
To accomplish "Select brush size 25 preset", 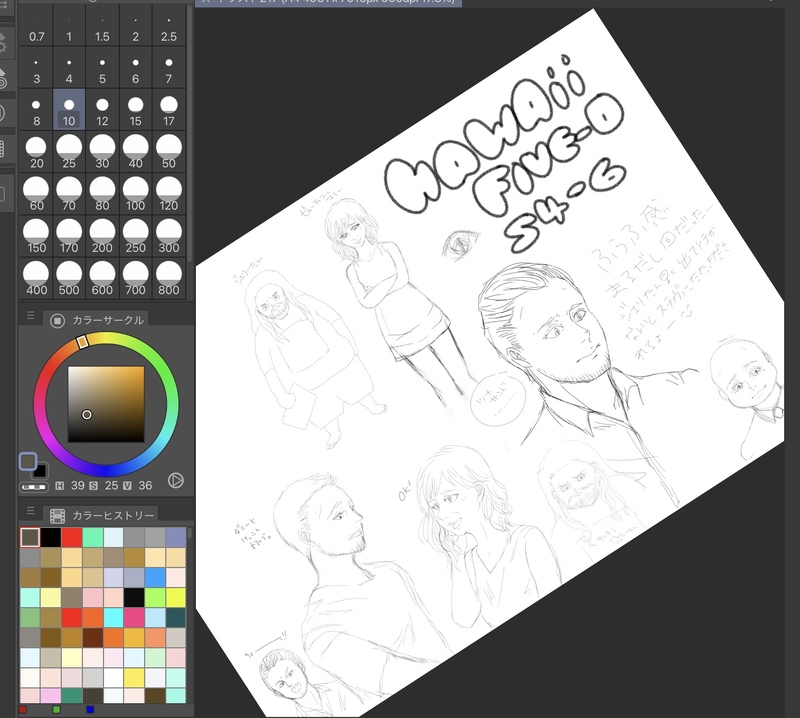I will 69,153.
